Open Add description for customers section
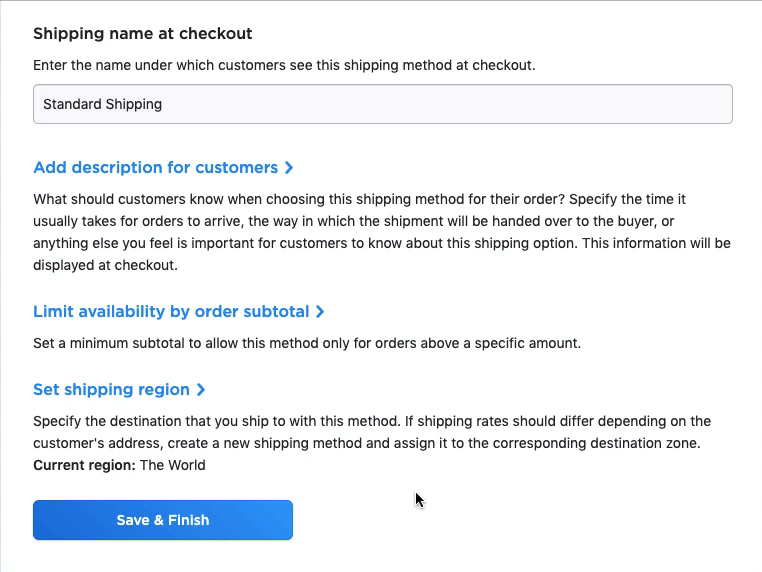Image resolution: width=762 pixels, height=572 pixels. pyautogui.click(x=155, y=168)
